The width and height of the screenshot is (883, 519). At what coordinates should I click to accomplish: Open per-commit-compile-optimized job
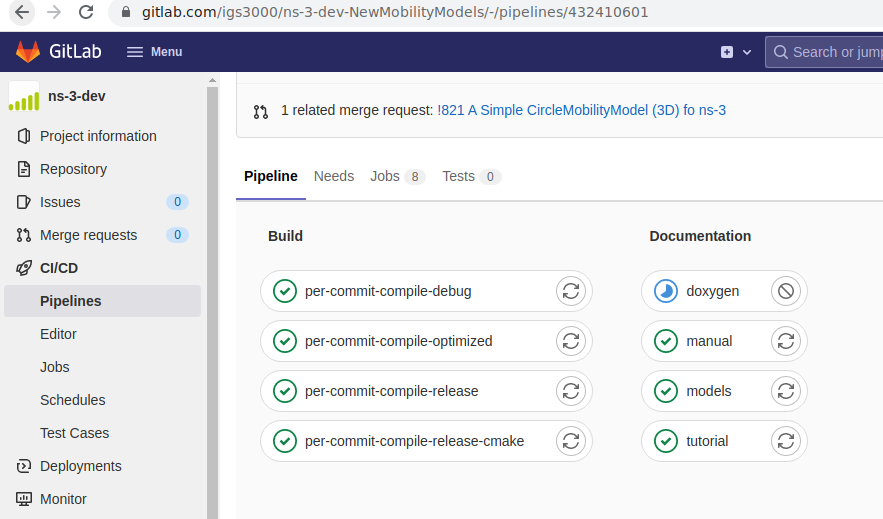tap(398, 341)
